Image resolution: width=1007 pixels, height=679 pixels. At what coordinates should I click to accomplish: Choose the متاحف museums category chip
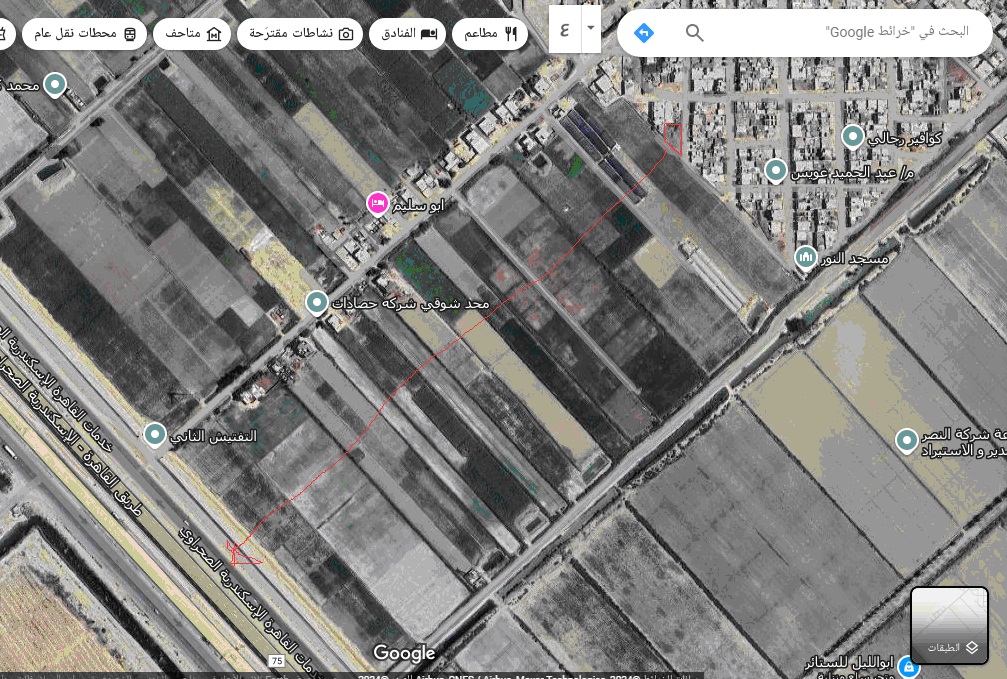click(x=191, y=34)
